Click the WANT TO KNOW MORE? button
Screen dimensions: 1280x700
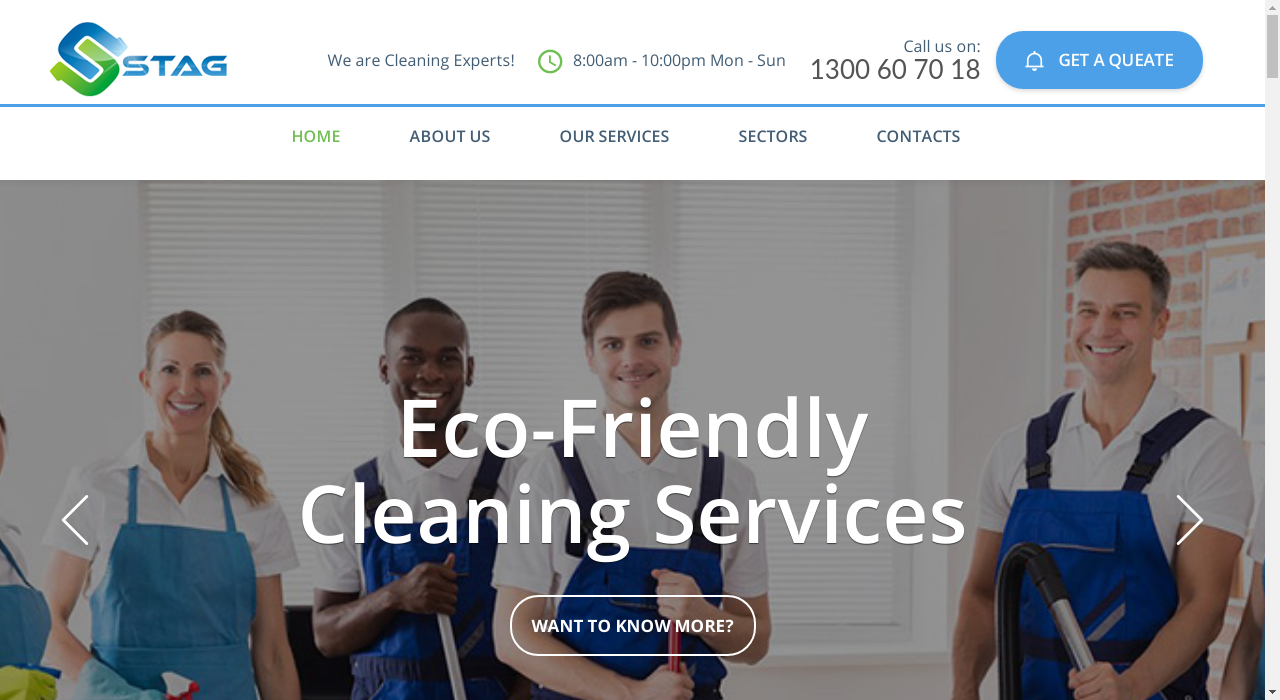(x=633, y=626)
